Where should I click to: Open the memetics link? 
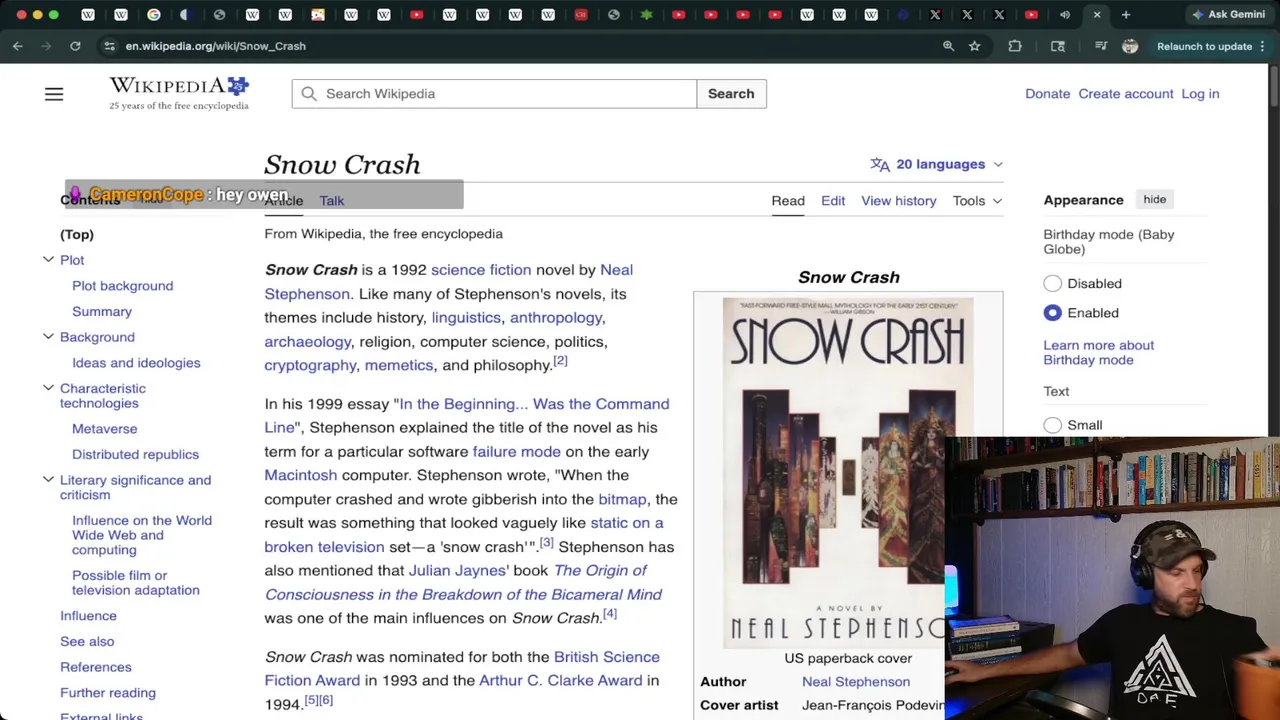399,366
